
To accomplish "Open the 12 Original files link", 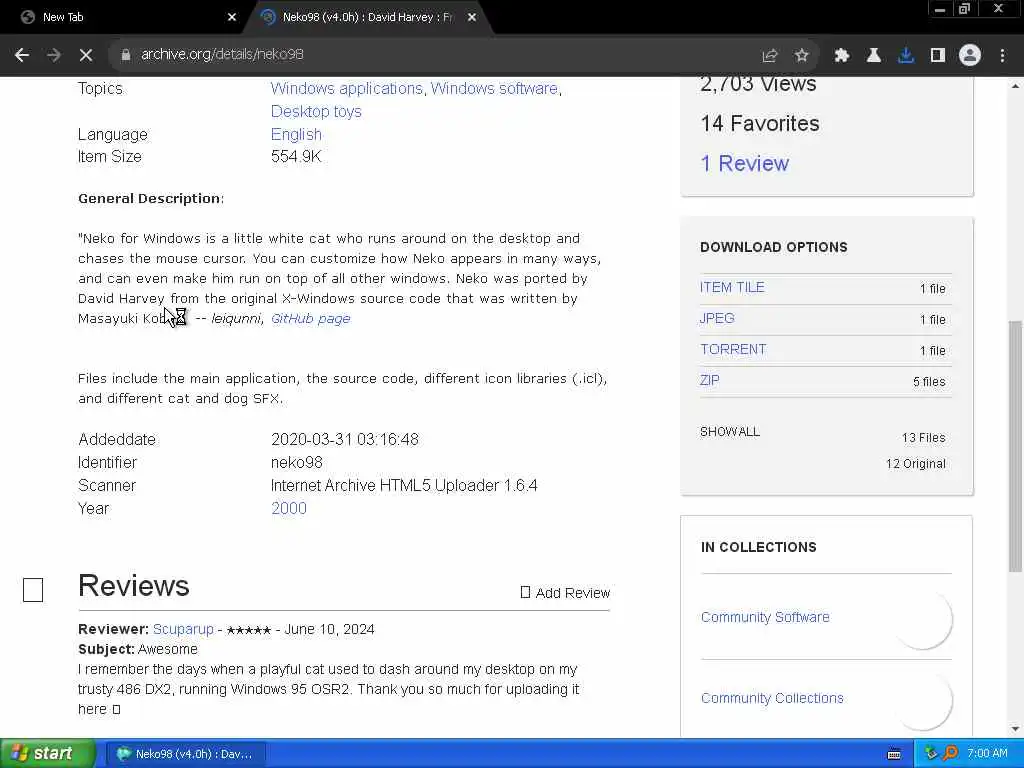I will [x=916, y=464].
